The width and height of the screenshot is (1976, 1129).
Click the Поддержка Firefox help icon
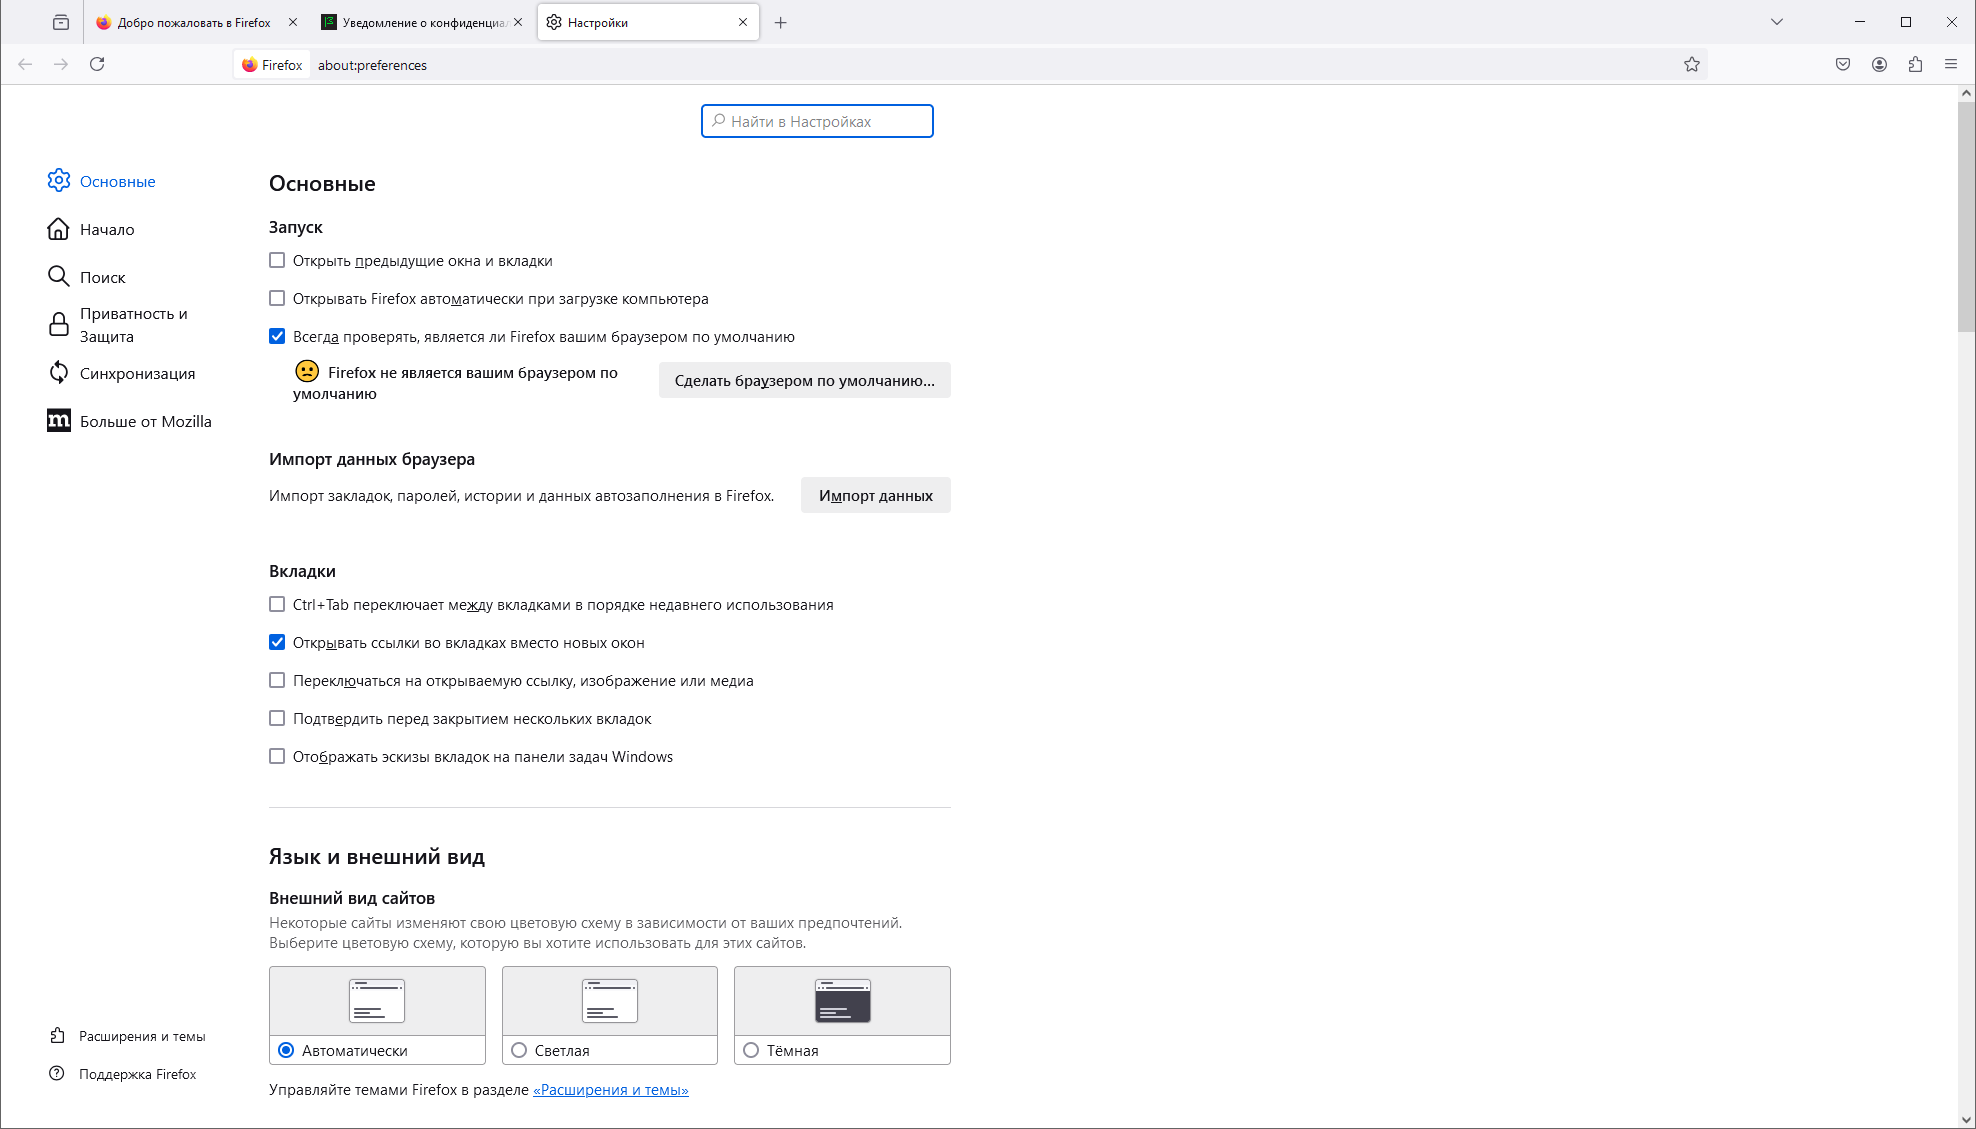click(x=58, y=1074)
